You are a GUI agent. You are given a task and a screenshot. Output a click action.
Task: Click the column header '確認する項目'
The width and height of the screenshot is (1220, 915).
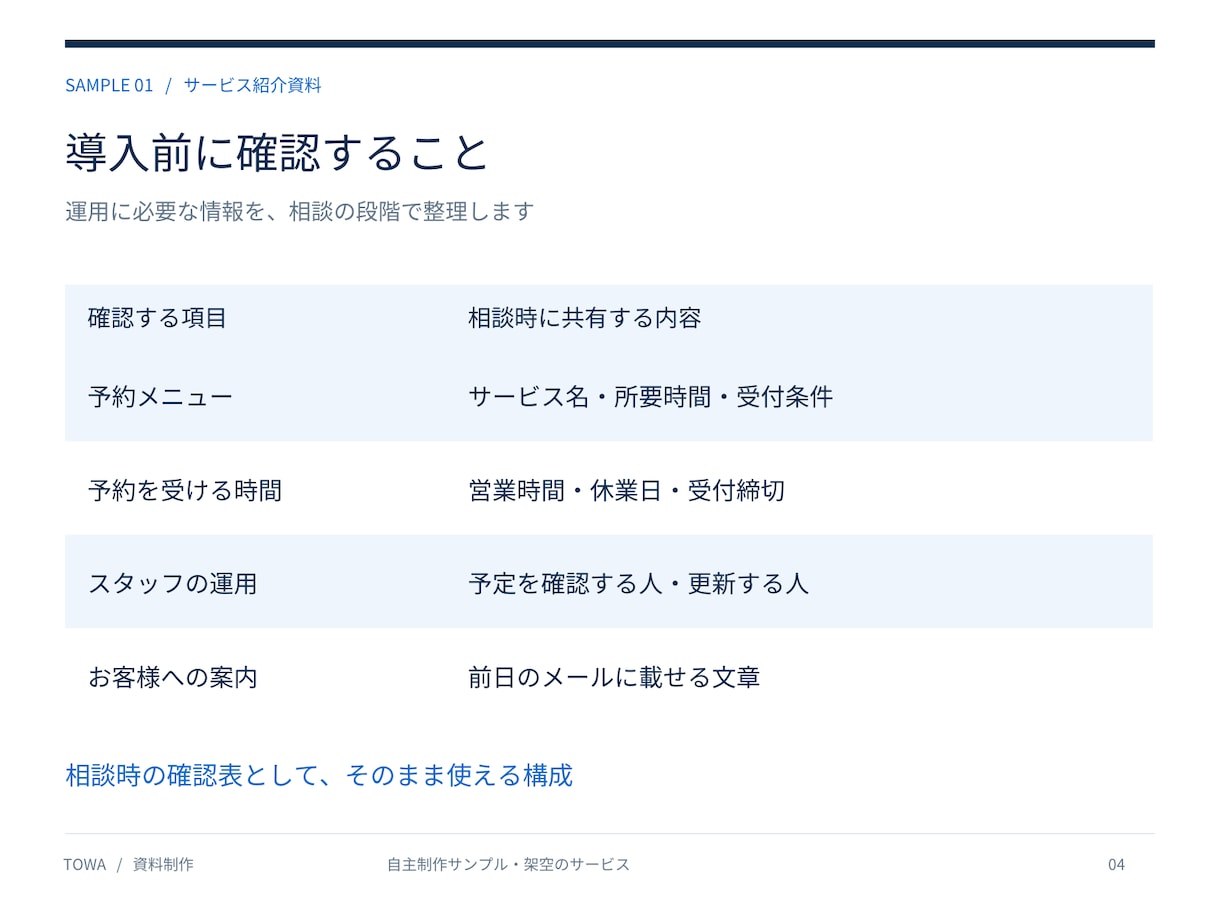click(158, 318)
